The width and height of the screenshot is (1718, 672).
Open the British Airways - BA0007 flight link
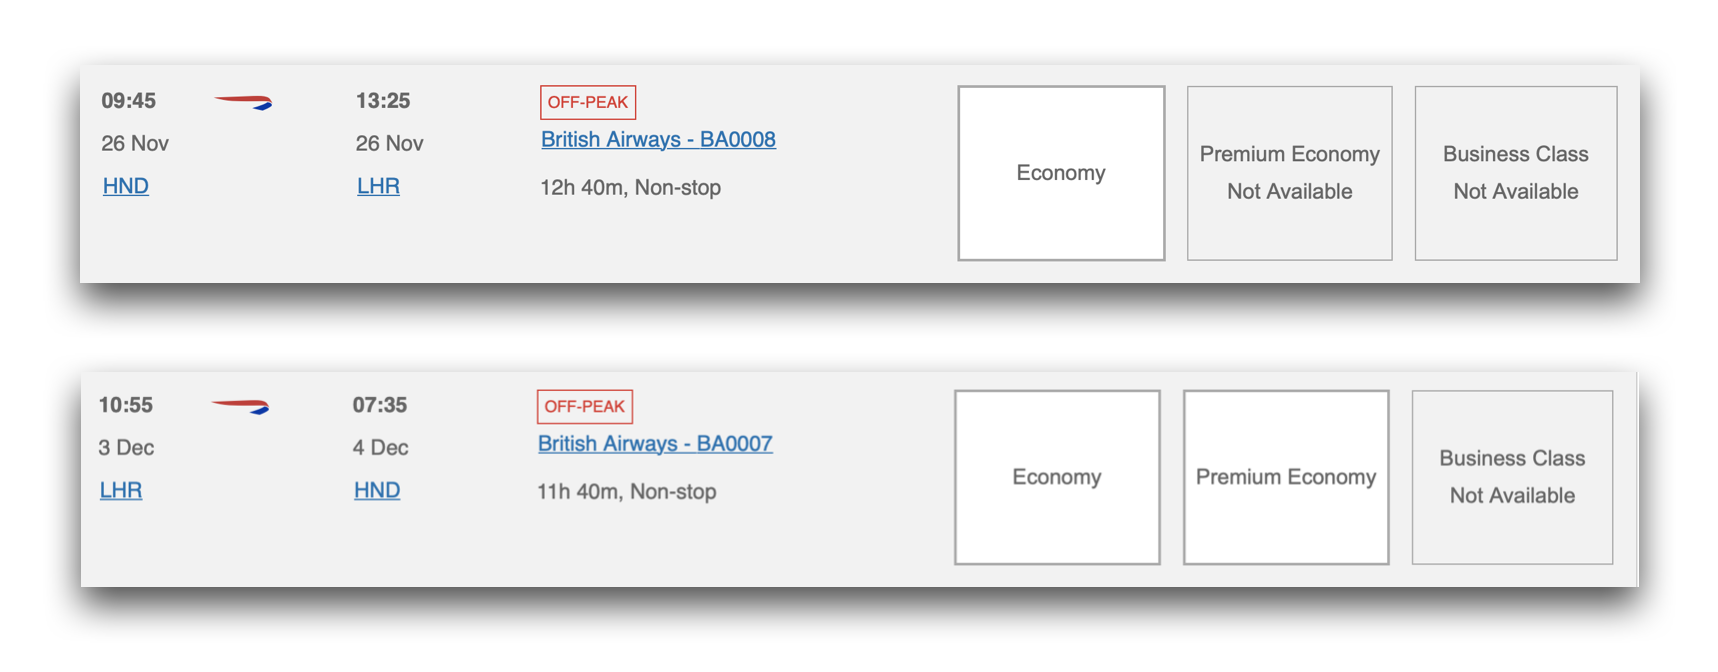(x=655, y=444)
